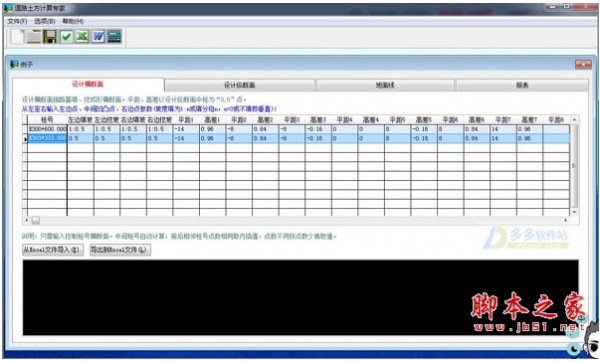
Task: Click the app icon in the main title bar
Action: click(x=8, y=8)
